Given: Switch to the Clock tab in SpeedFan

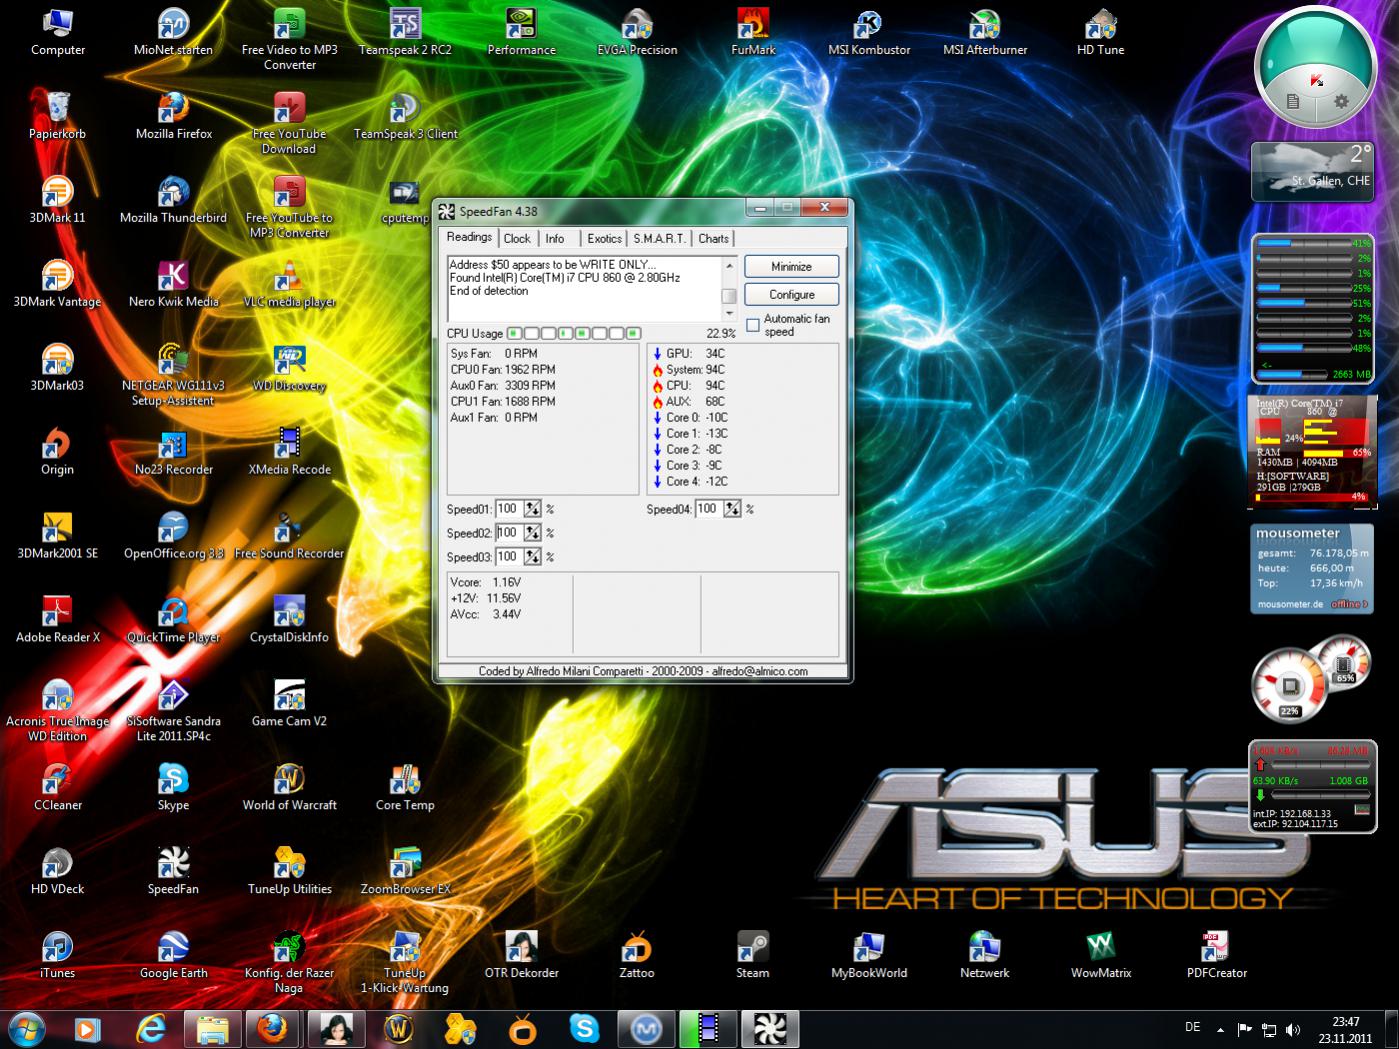Looking at the screenshot, I should tap(517, 239).
